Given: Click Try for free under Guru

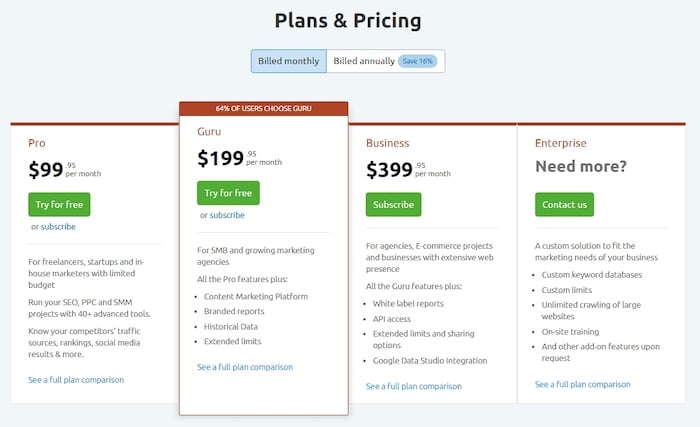Looking at the screenshot, I should [x=228, y=192].
